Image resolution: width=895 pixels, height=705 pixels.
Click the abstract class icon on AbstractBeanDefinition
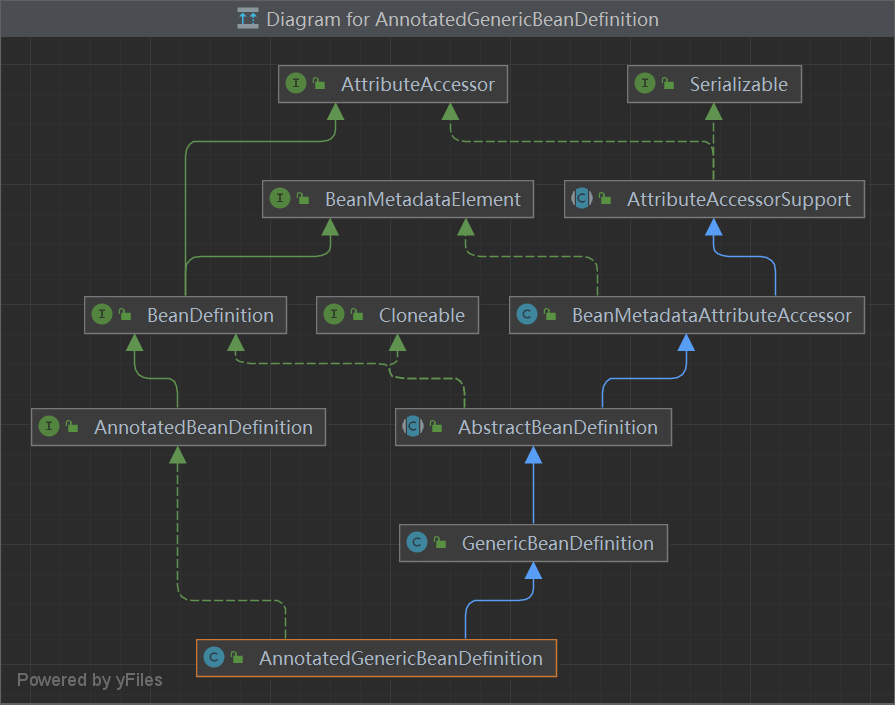pyautogui.click(x=413, y=426)
